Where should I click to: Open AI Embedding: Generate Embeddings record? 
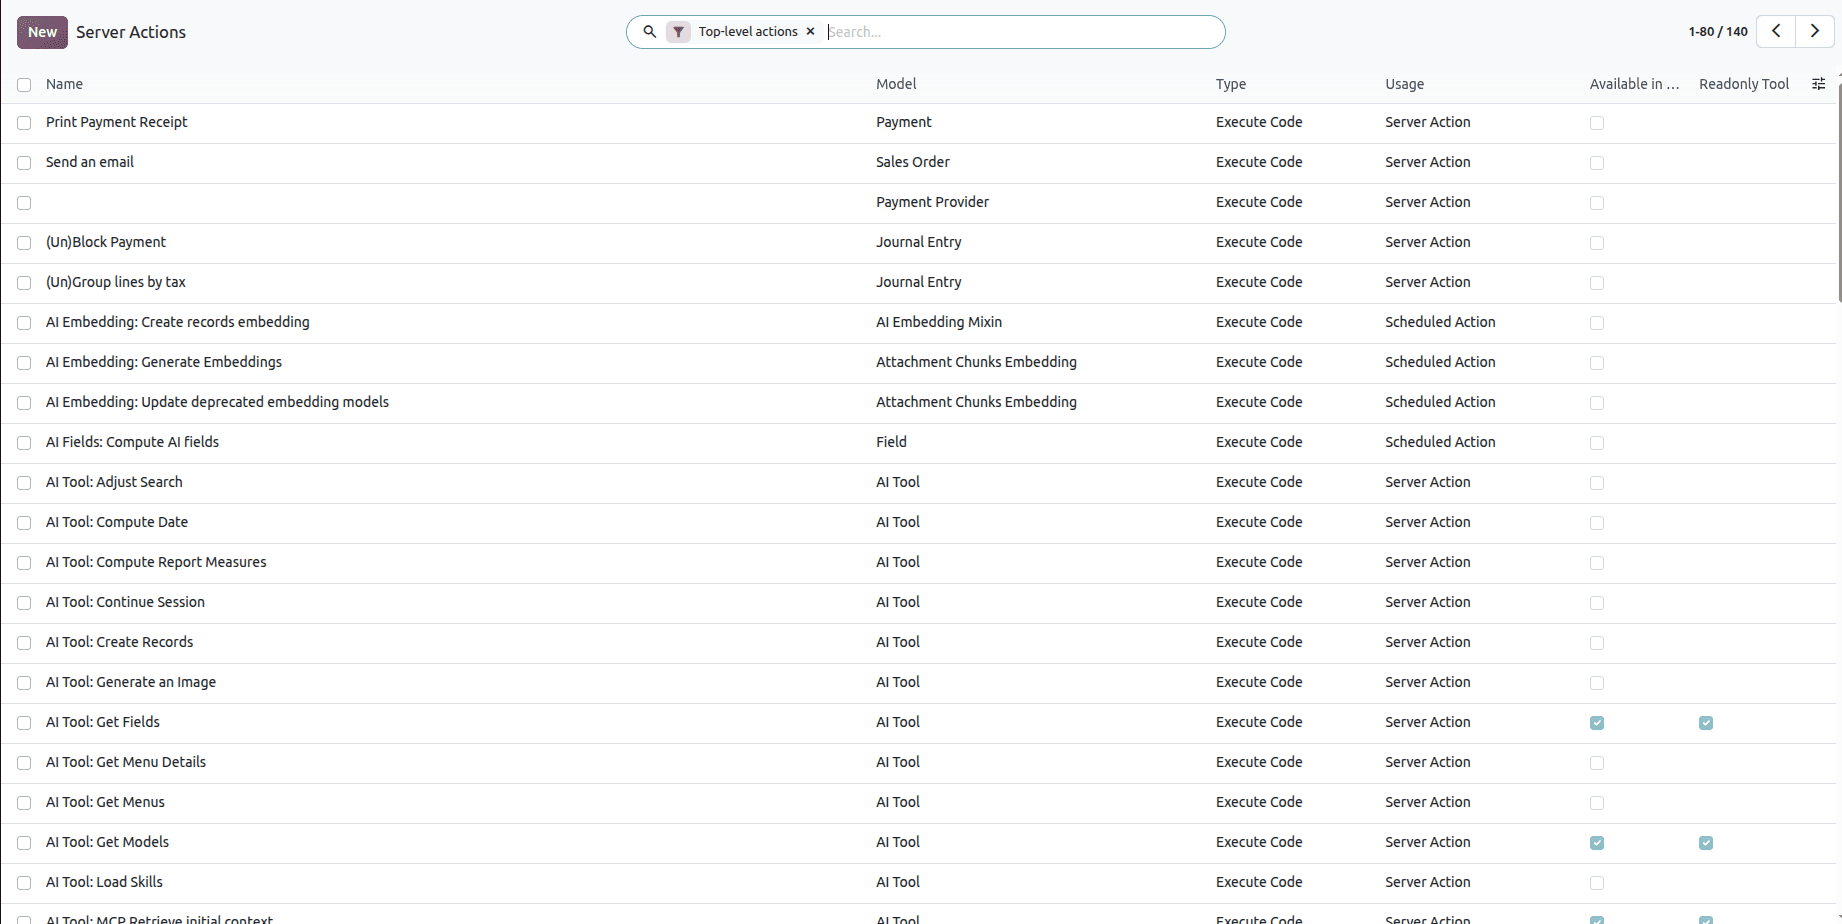coord(164,362)
